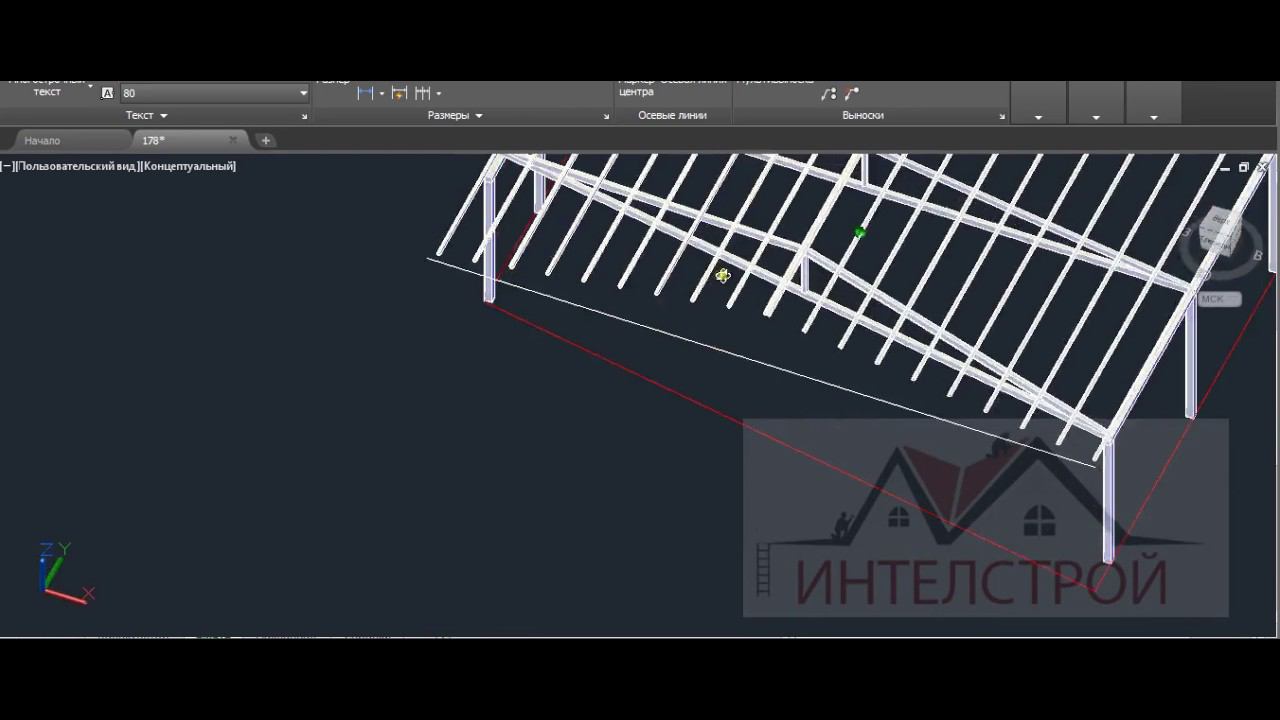The height and width of the screenshot is (720, 1280).
Task: Click the Выноски panel title
Action: pos(863,116)
